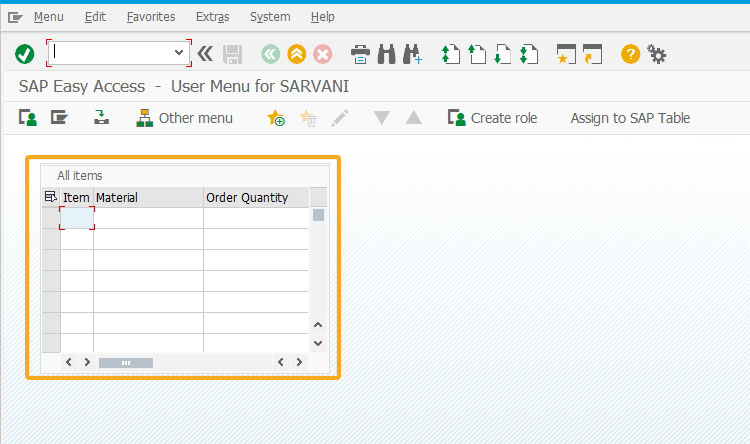
Task: Click the table settings icon beside Item
Action: [51, 197]
